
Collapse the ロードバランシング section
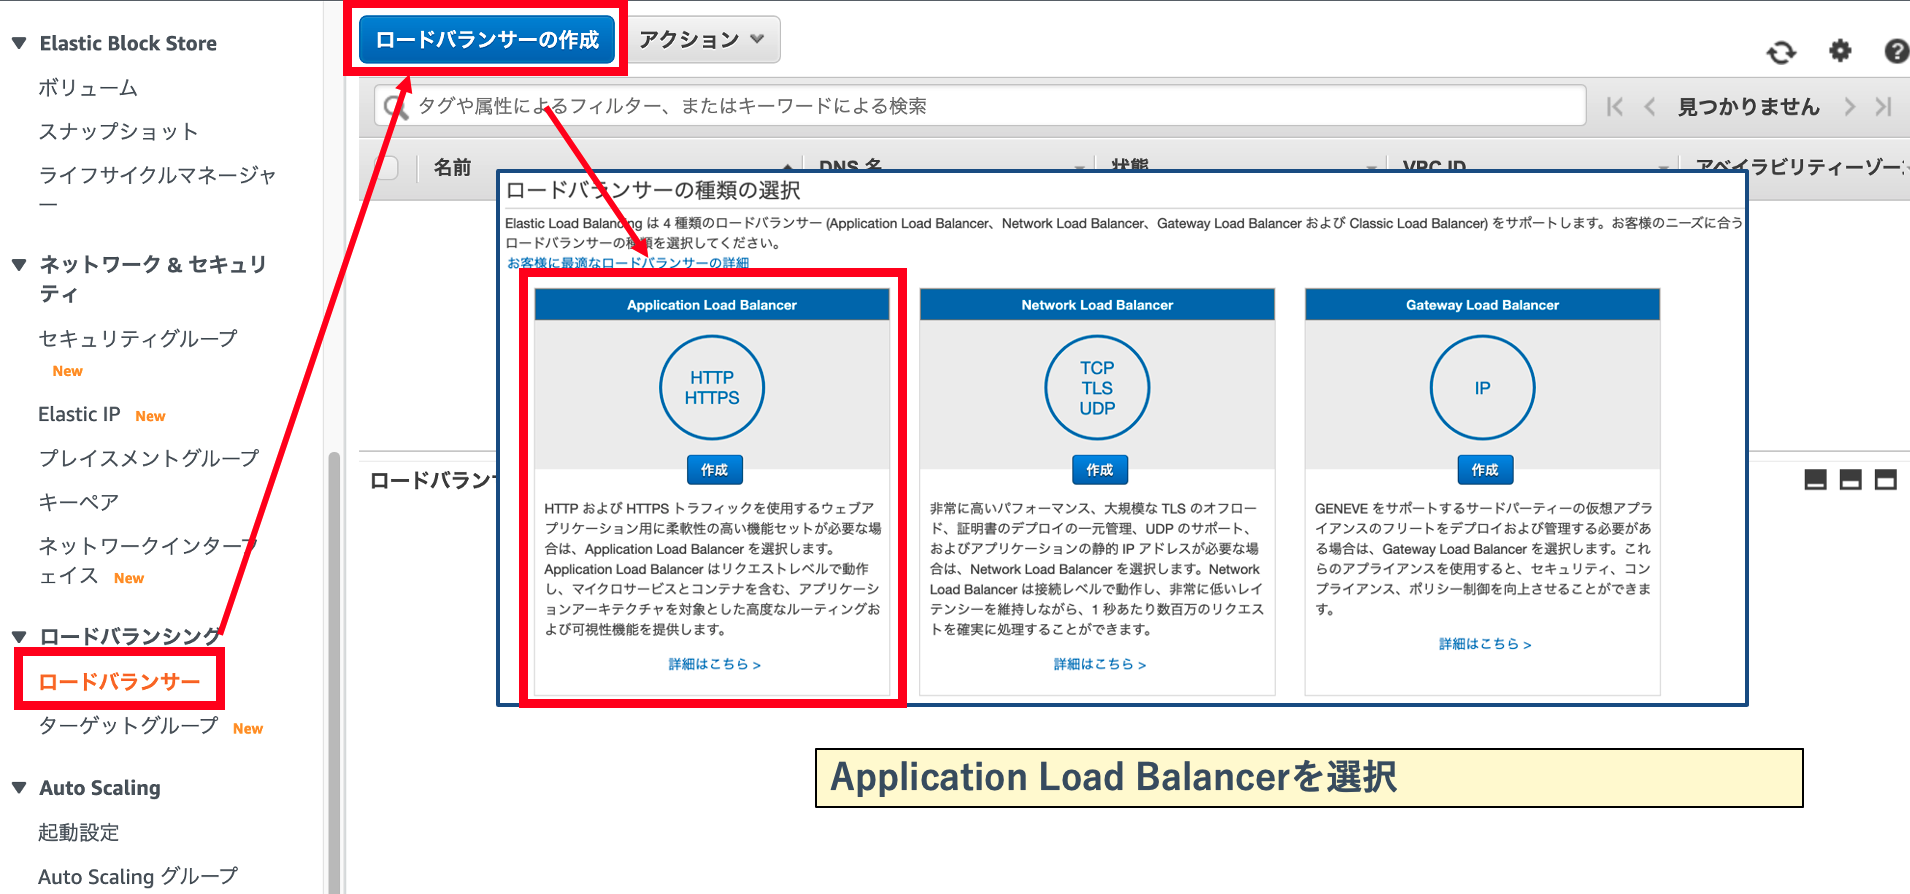(x=18, y=636)
